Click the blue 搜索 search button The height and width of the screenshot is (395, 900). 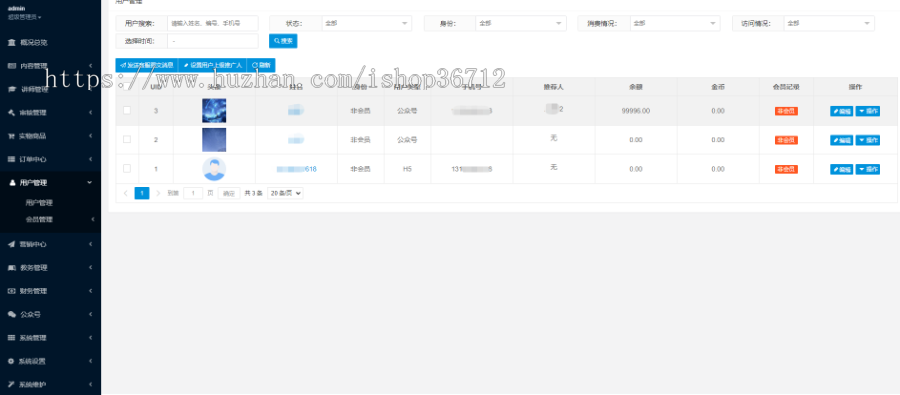[x=283, y=41]
